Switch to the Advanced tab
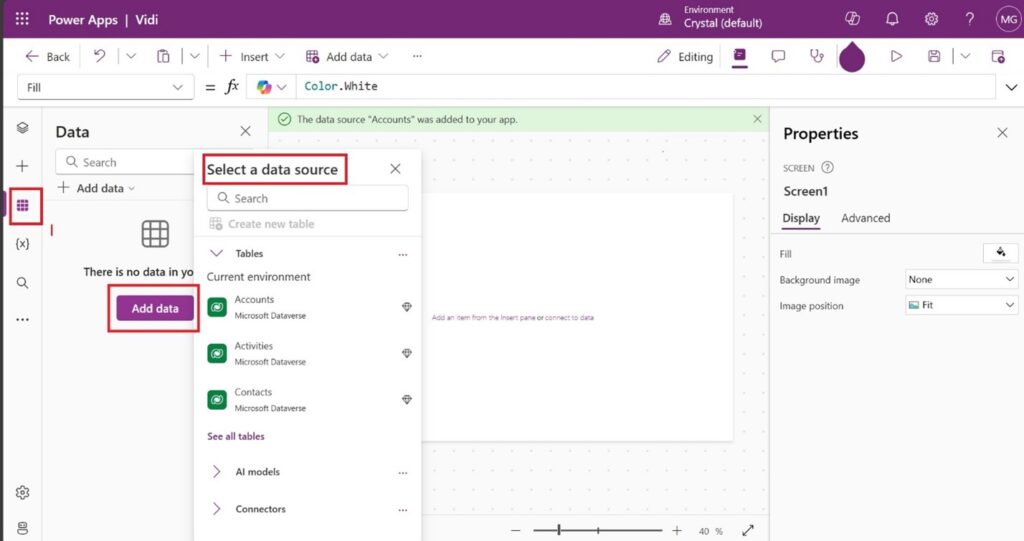 [x=865, y=218]
